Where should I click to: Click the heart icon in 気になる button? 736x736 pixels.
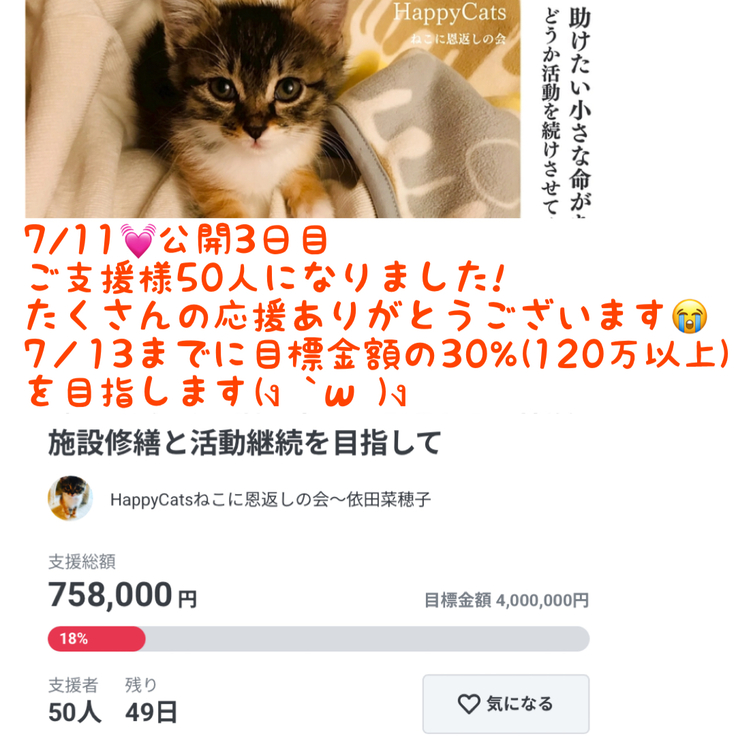469,704
